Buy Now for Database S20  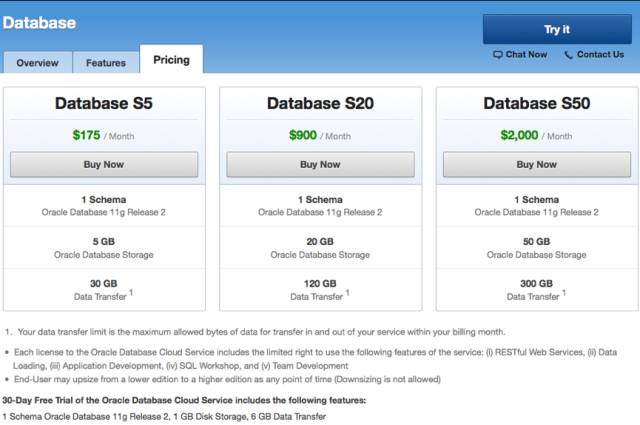320,165
